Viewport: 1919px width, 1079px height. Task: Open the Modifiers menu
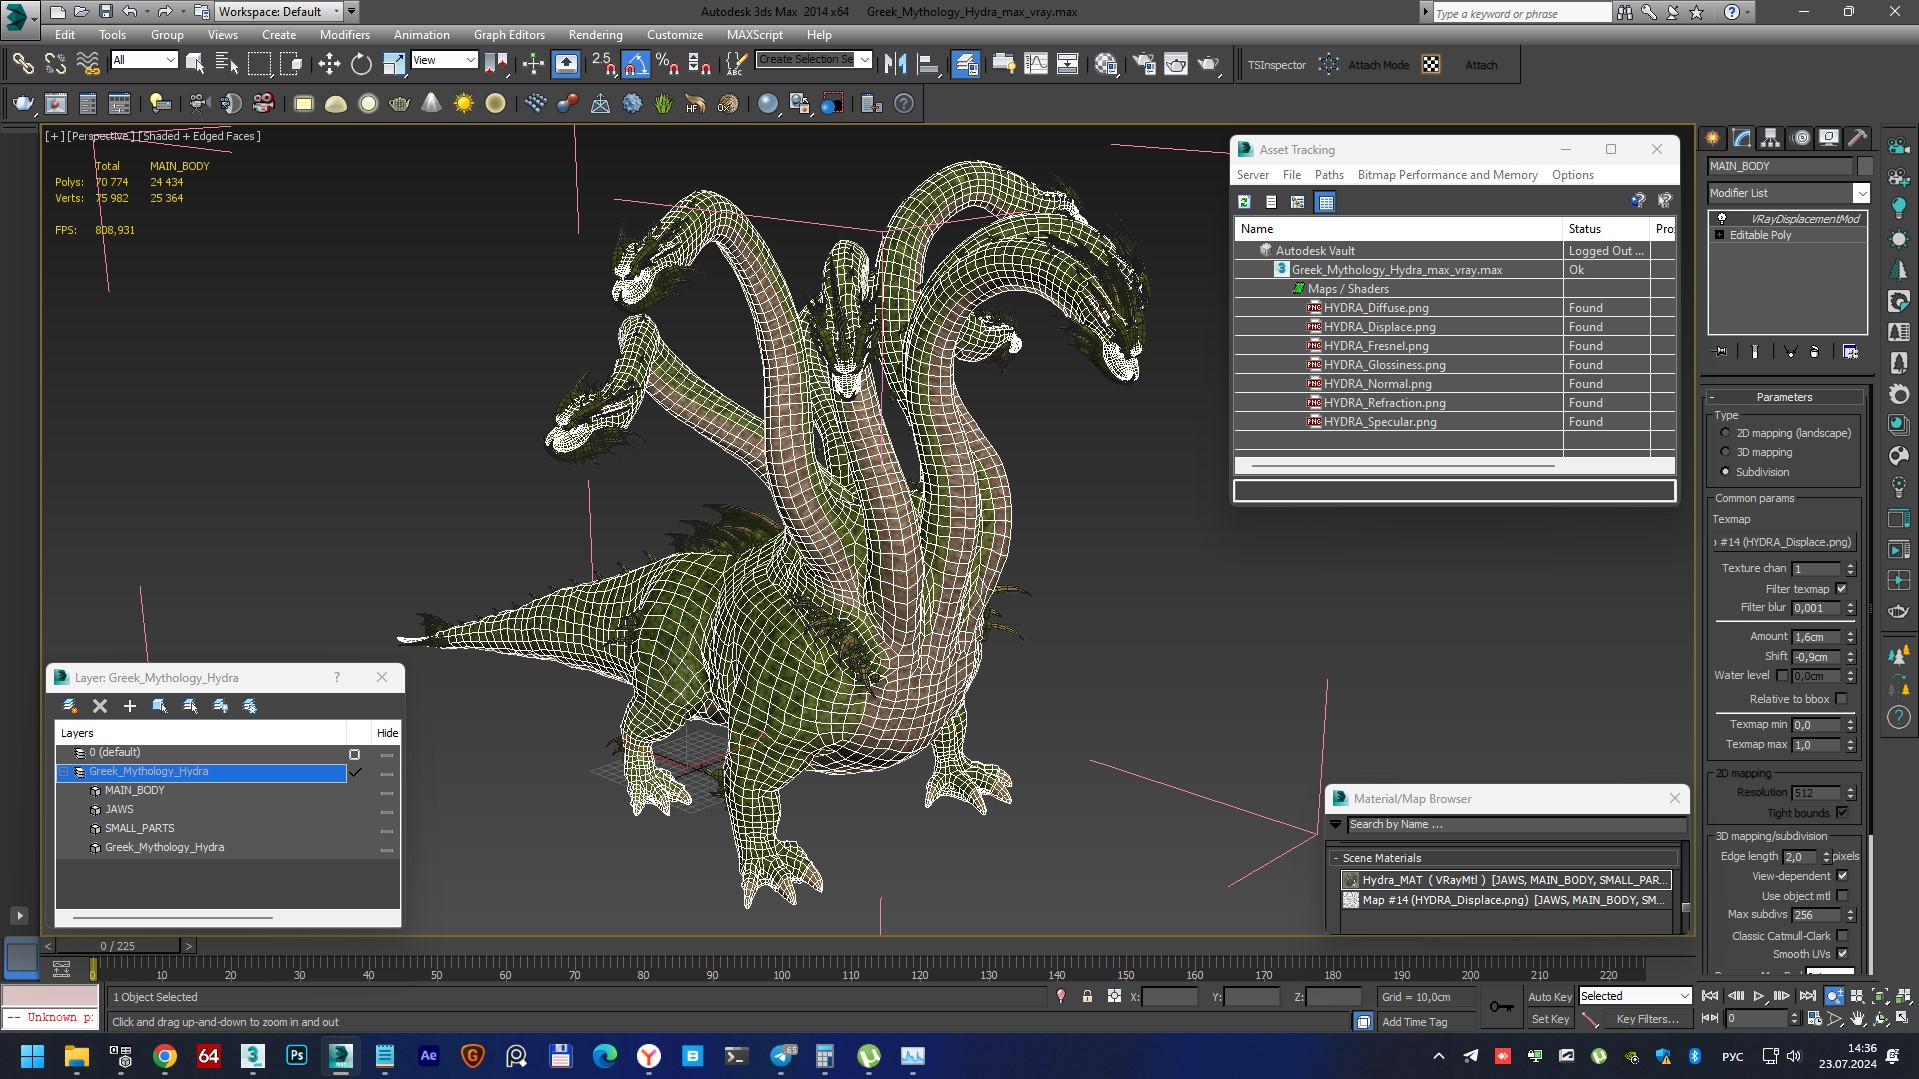tap(344, 34)
